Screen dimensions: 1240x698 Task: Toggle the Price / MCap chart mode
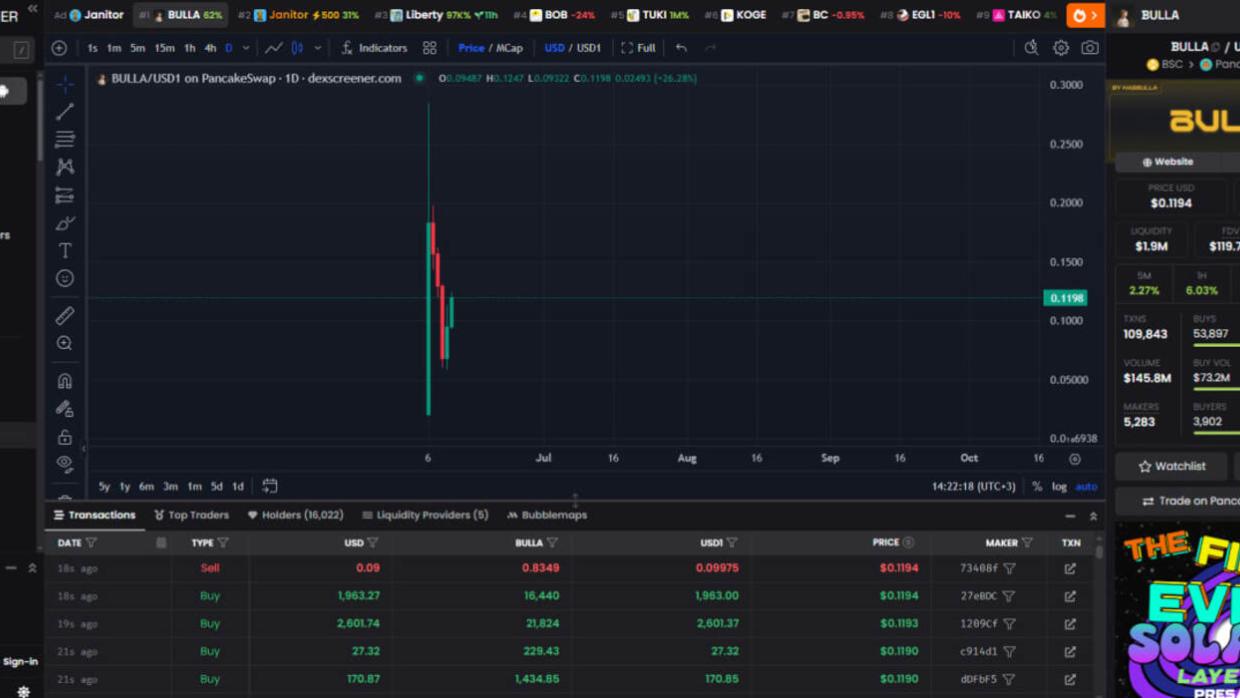(x=490, y=47)
